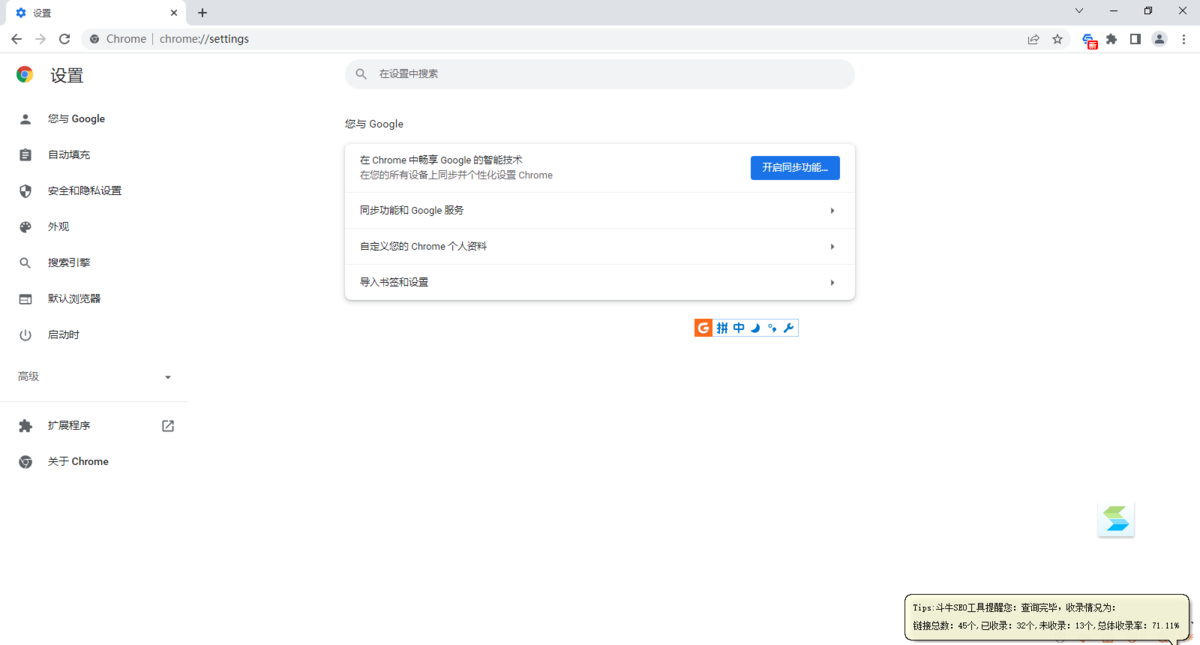The height and width of the screenshot is (645, 1200).
Task: Click the share icon in the address bar
Action: click(x=1033, y=39)
